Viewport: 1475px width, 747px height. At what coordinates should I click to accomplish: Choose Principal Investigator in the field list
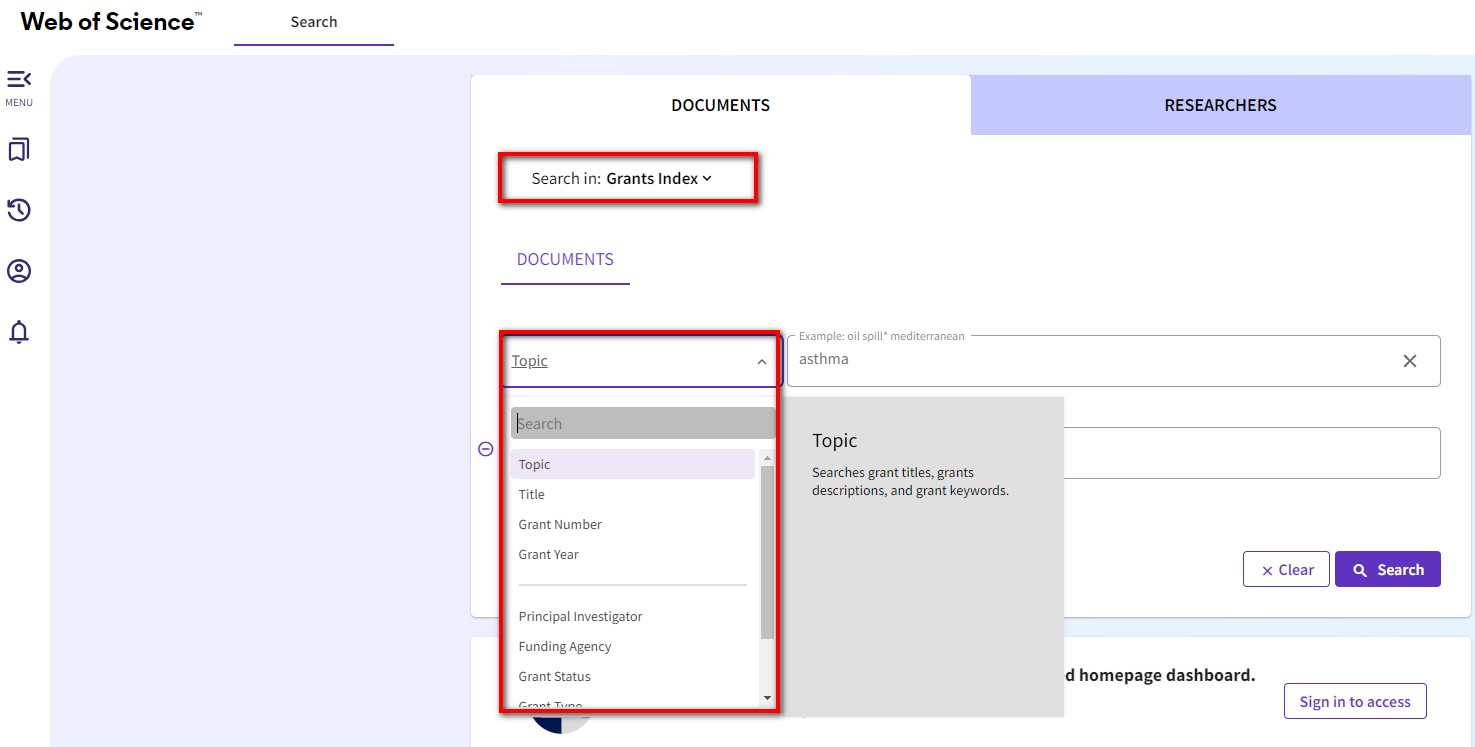(x=632, y=616)
